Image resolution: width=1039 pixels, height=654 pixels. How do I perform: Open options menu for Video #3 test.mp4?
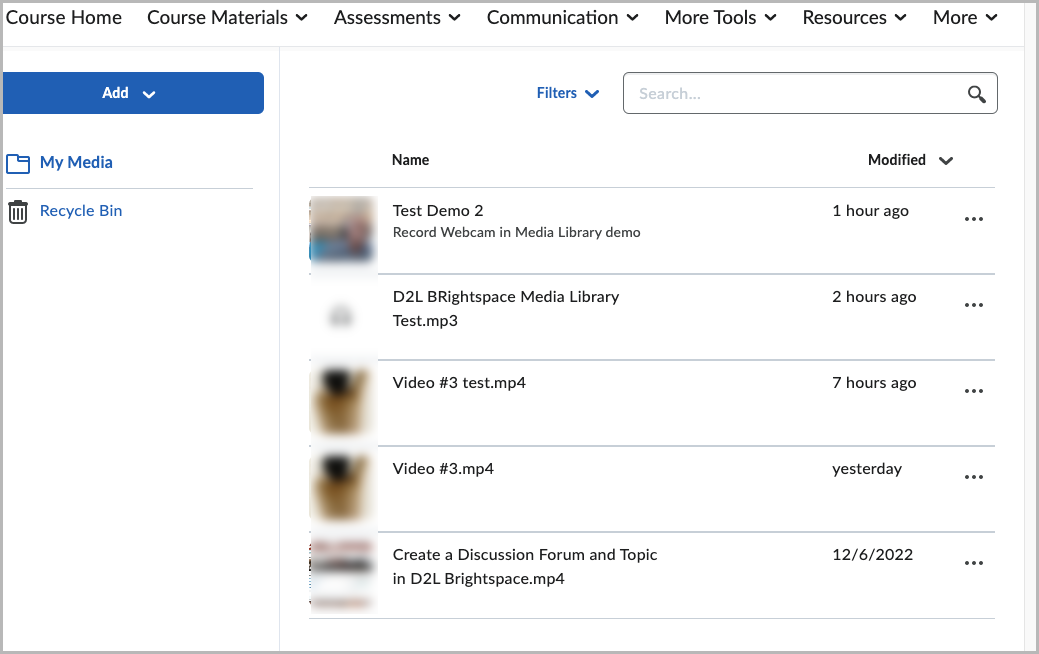tap(973, 392)
